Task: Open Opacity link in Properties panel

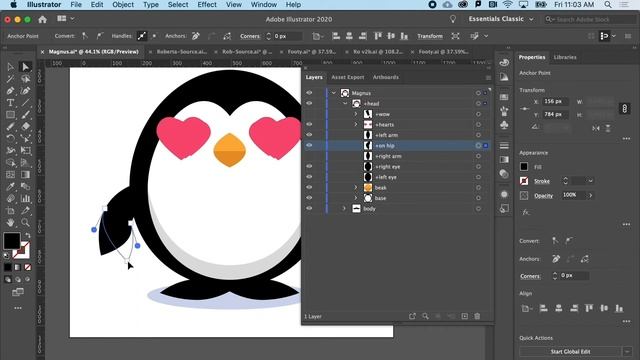Action: tap(543, 196)
